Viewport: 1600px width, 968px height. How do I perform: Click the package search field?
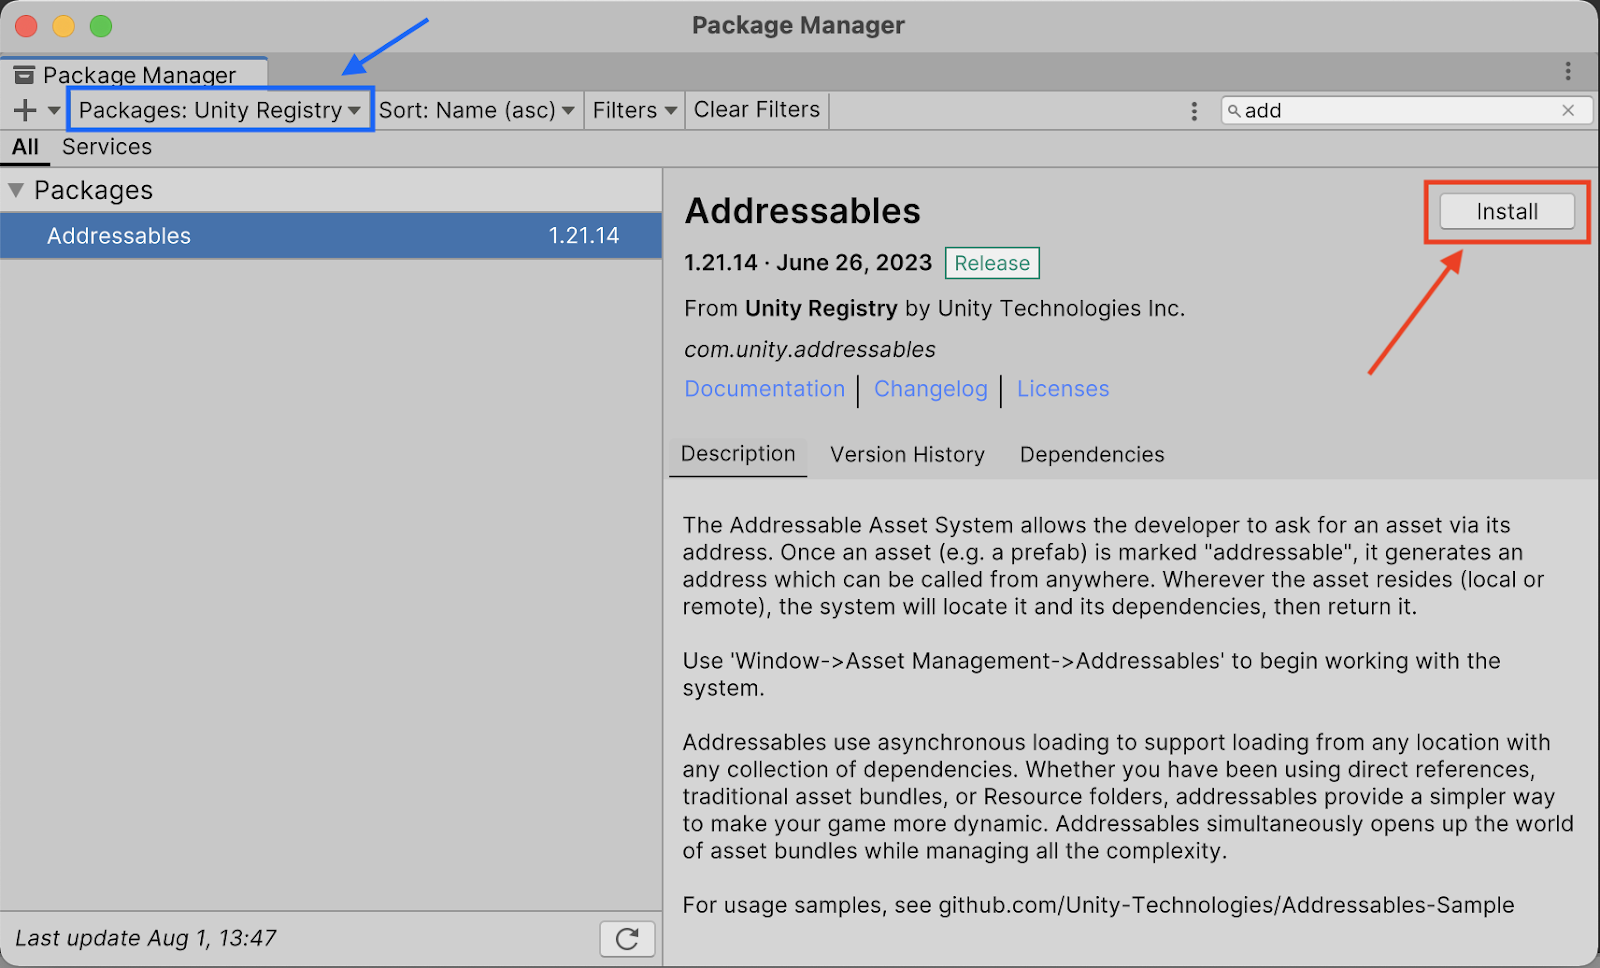coord(1405,111)
